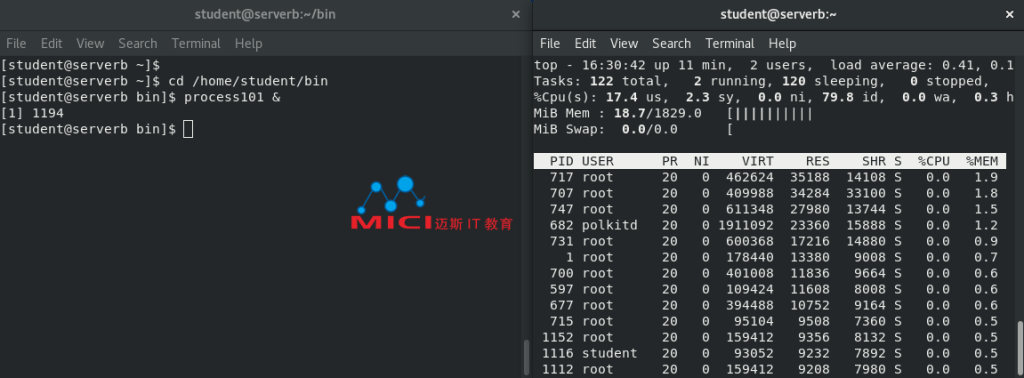Open Help menu in left terminal

(x=248, y=44)
